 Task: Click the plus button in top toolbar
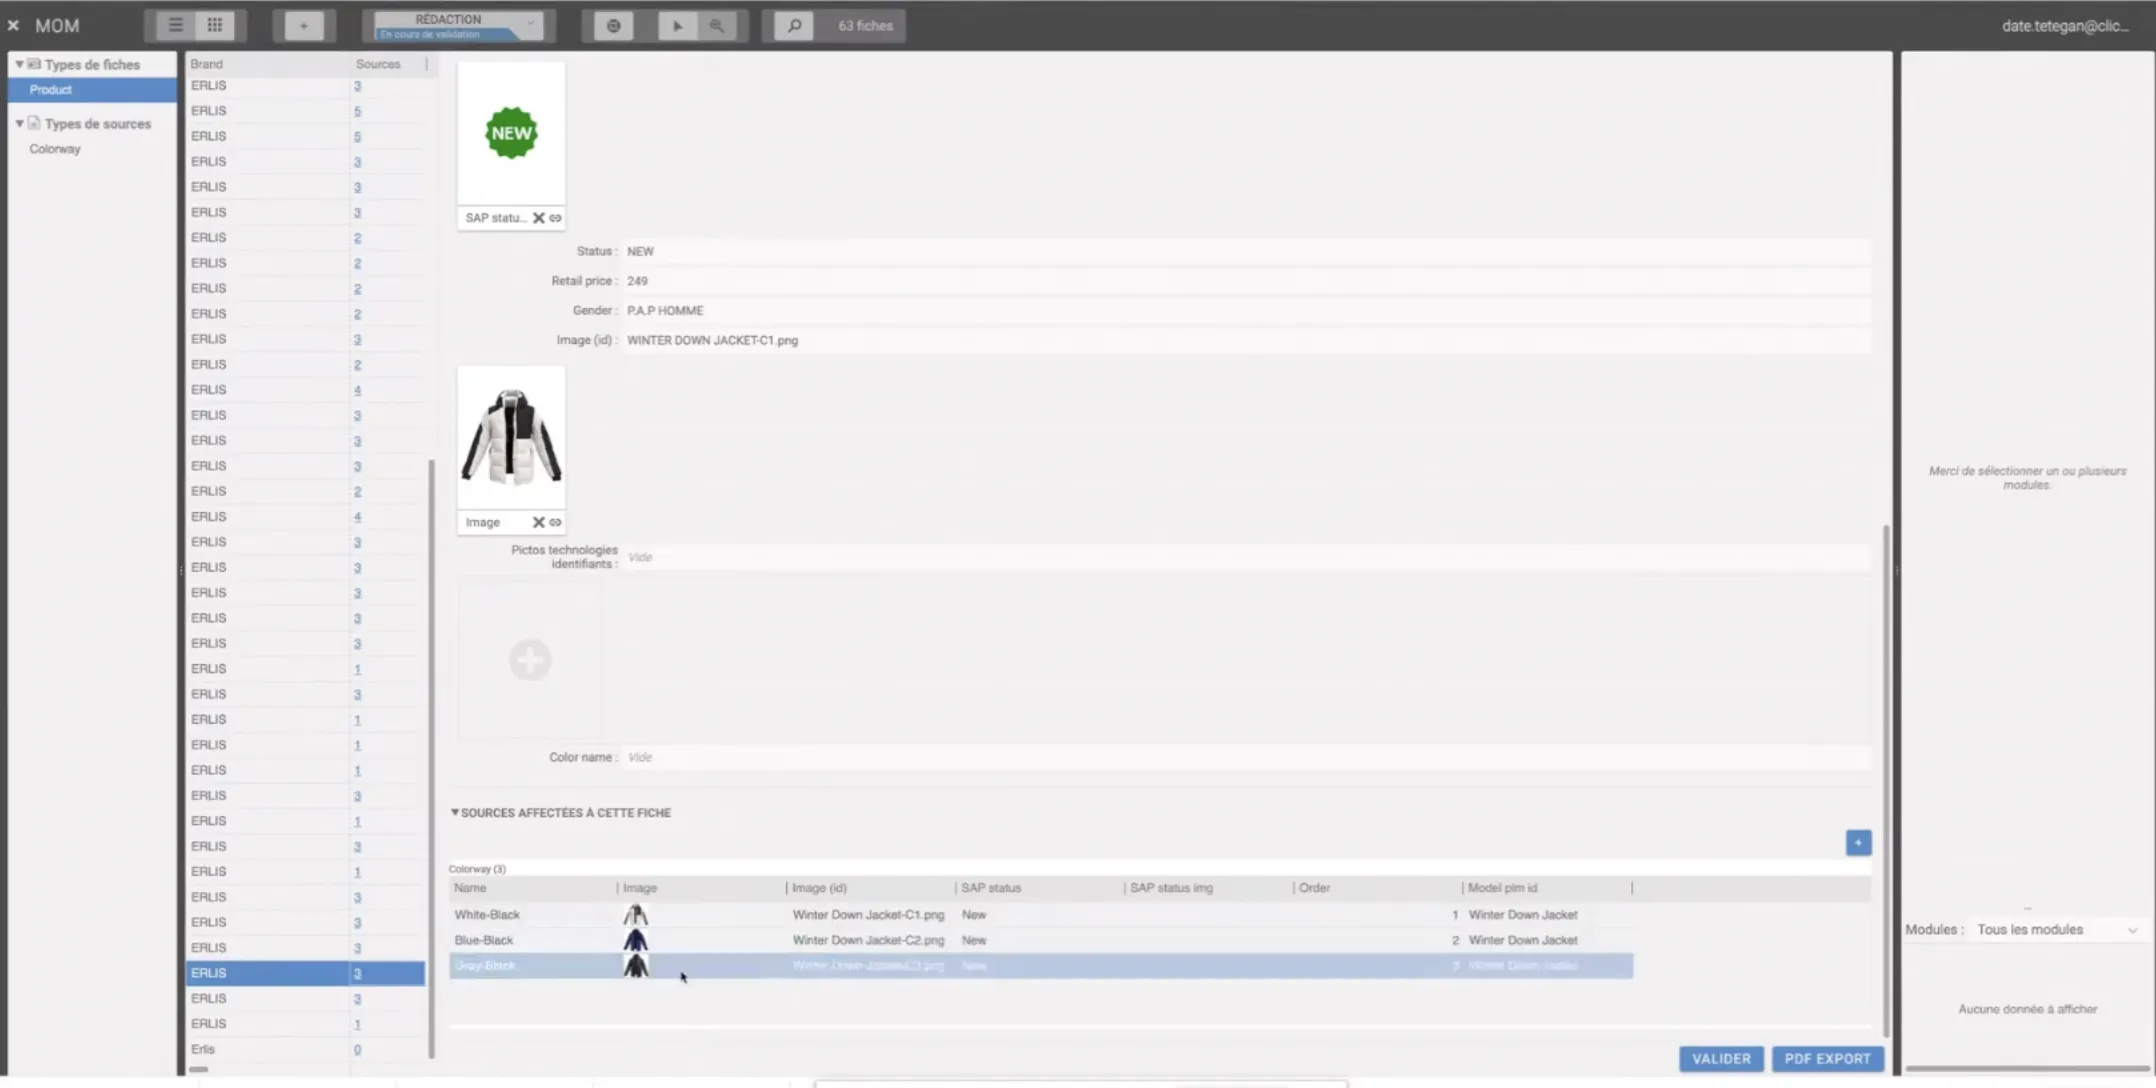click(304, 26)
